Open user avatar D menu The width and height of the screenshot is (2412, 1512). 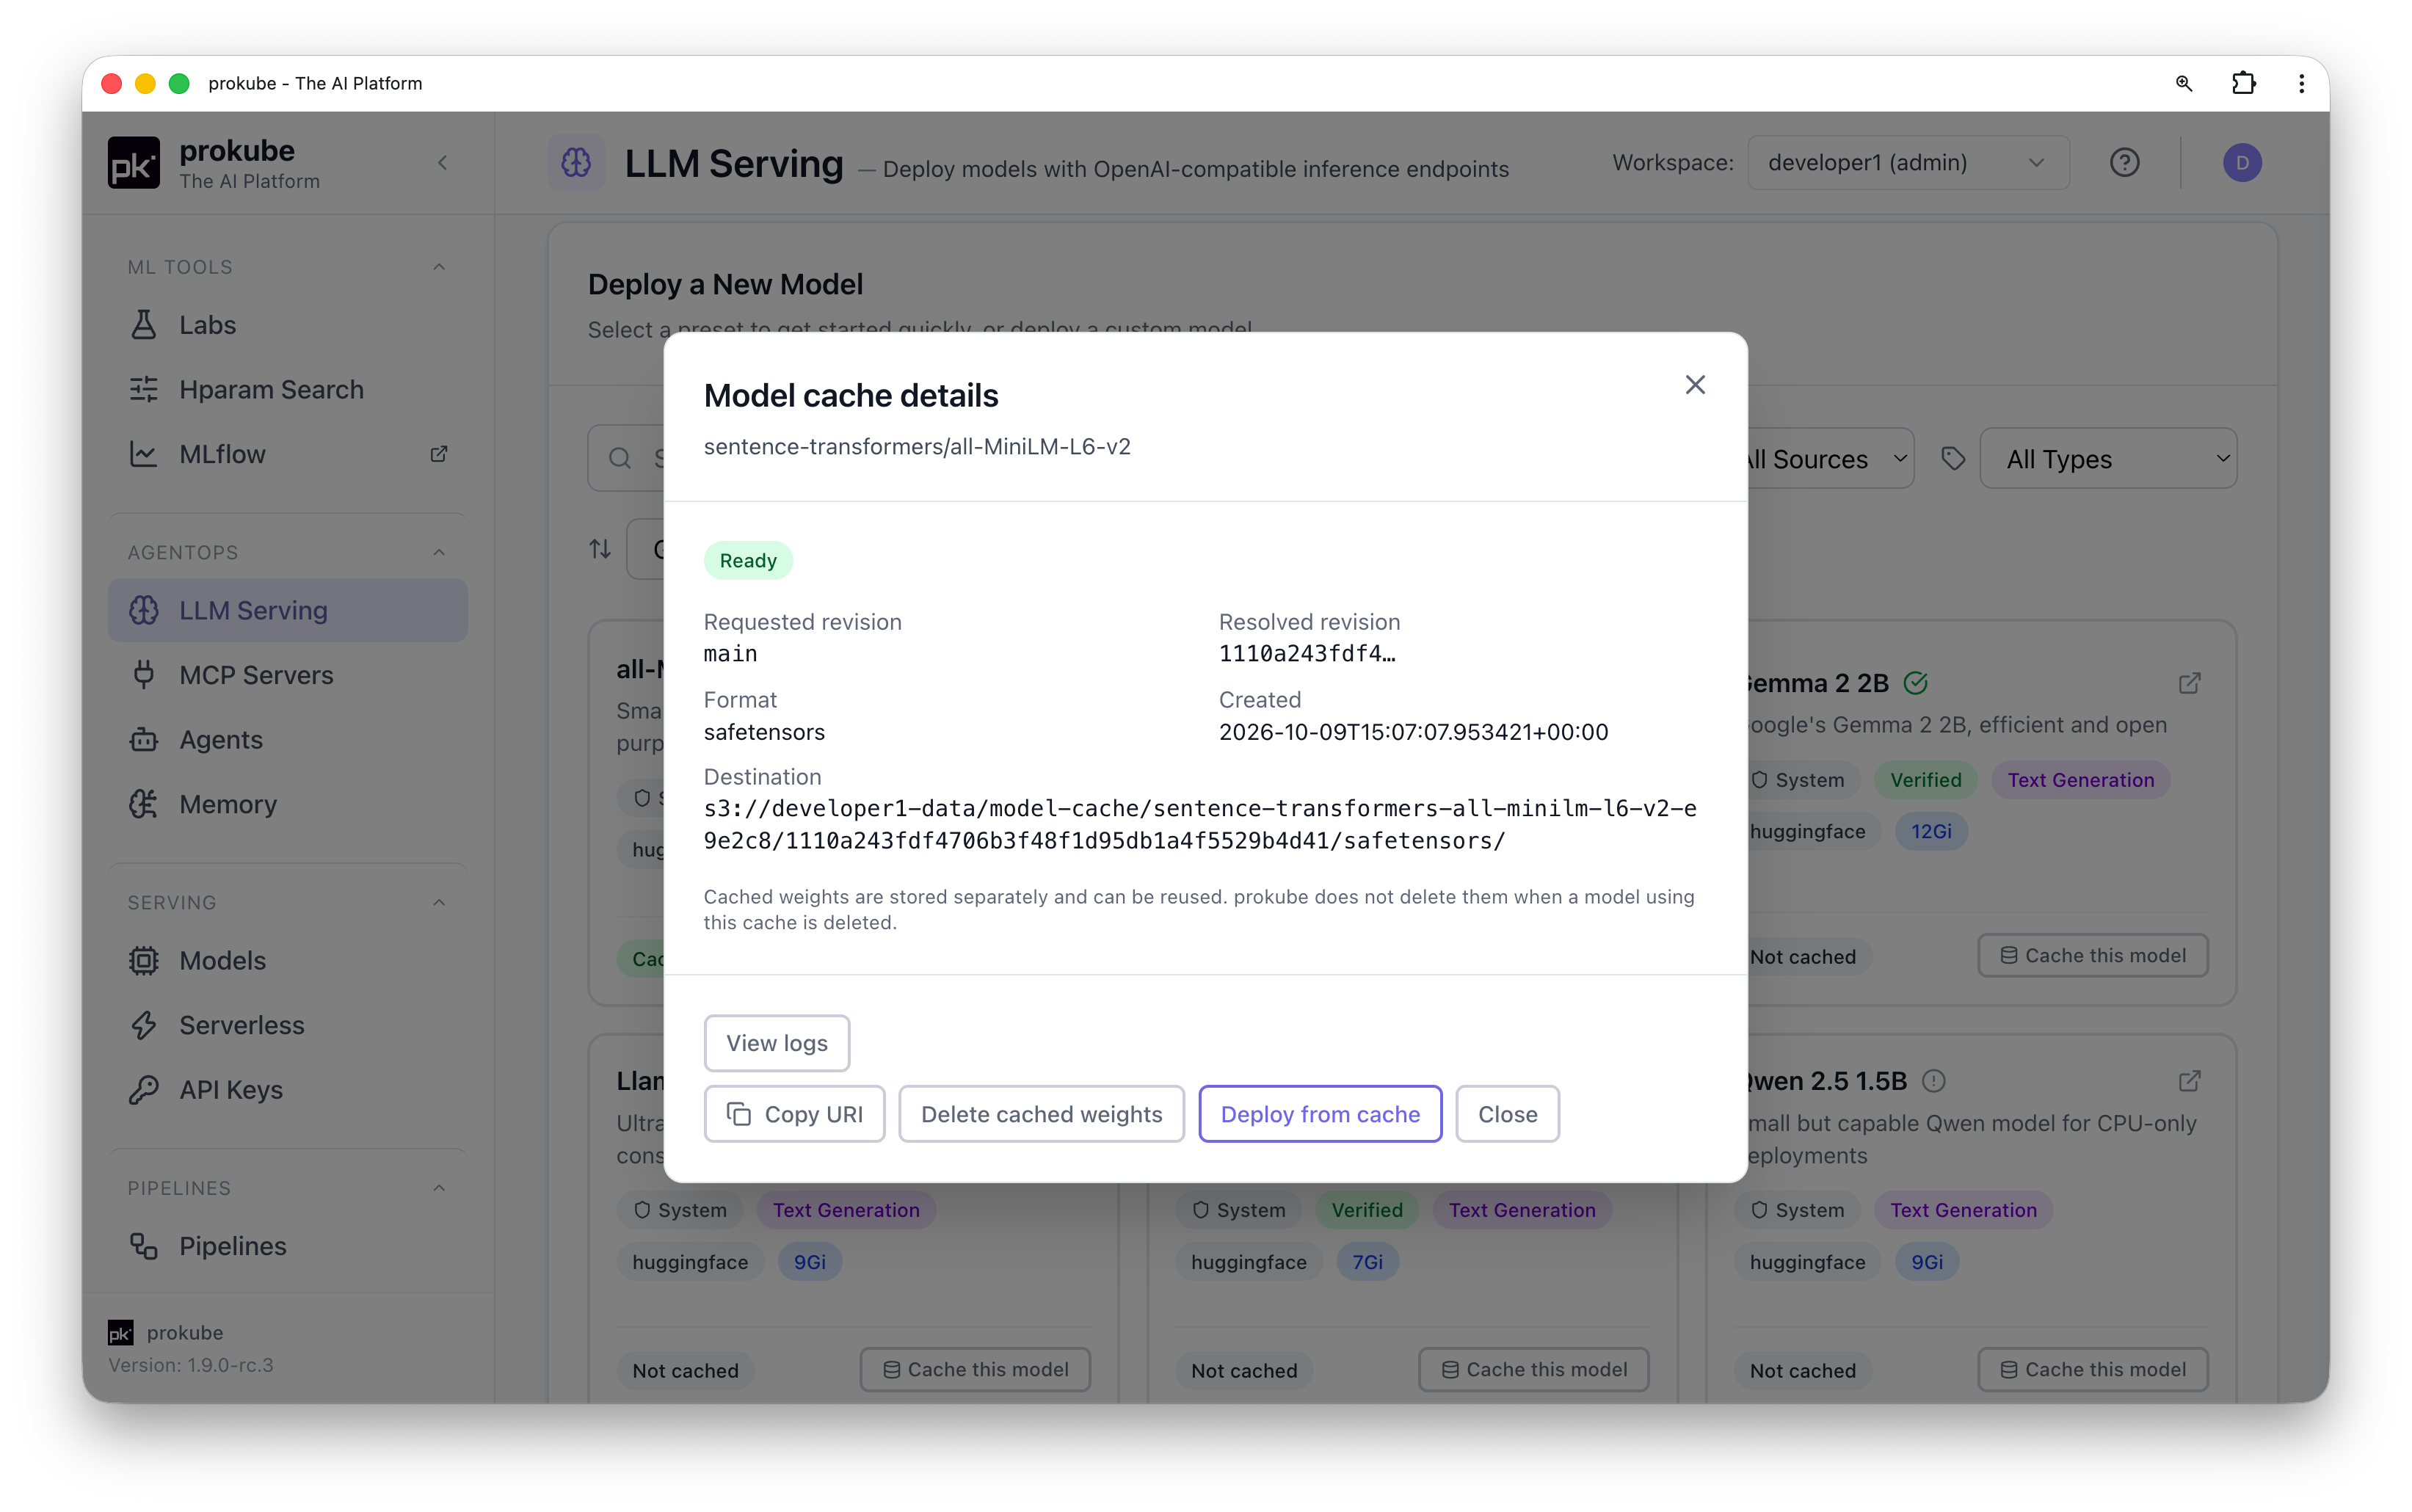pyautogui.click(x=2241, y=163)
